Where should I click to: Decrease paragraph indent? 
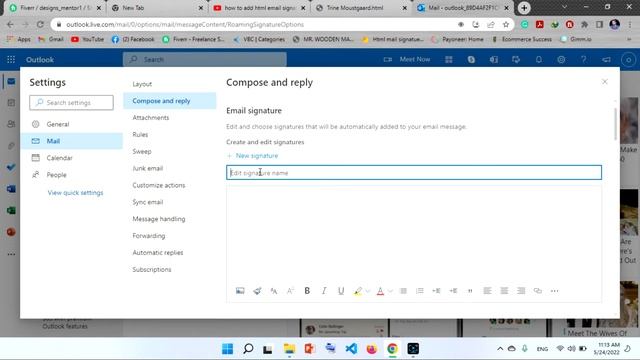point(436,291)
